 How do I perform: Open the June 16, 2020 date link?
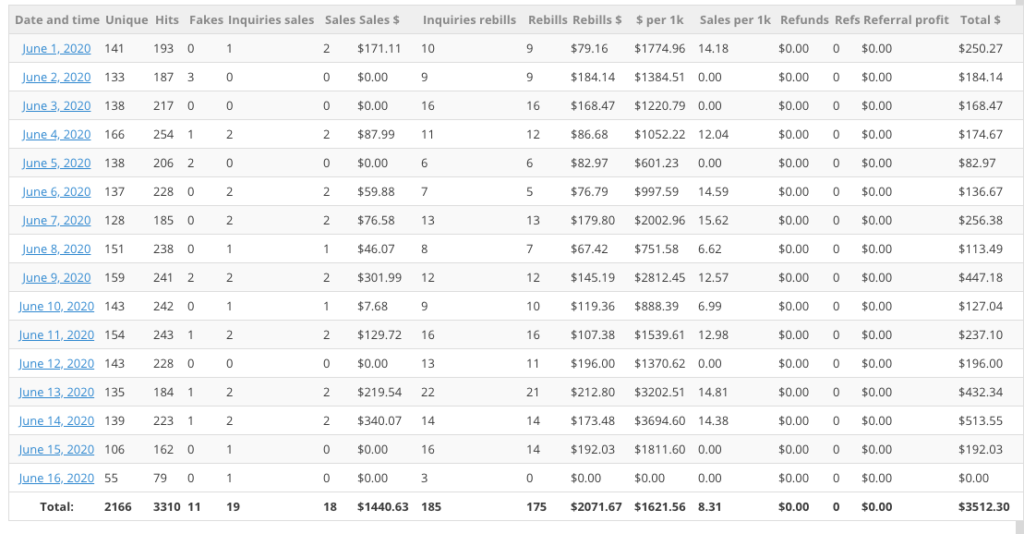click(x=56, y=478)
